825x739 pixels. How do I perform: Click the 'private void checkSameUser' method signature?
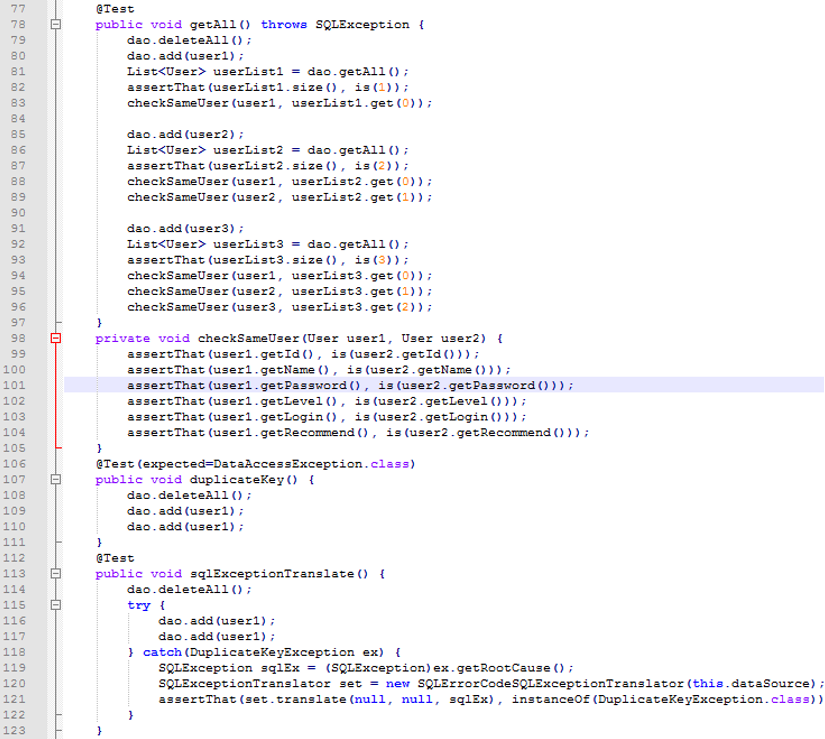point(299,338)
